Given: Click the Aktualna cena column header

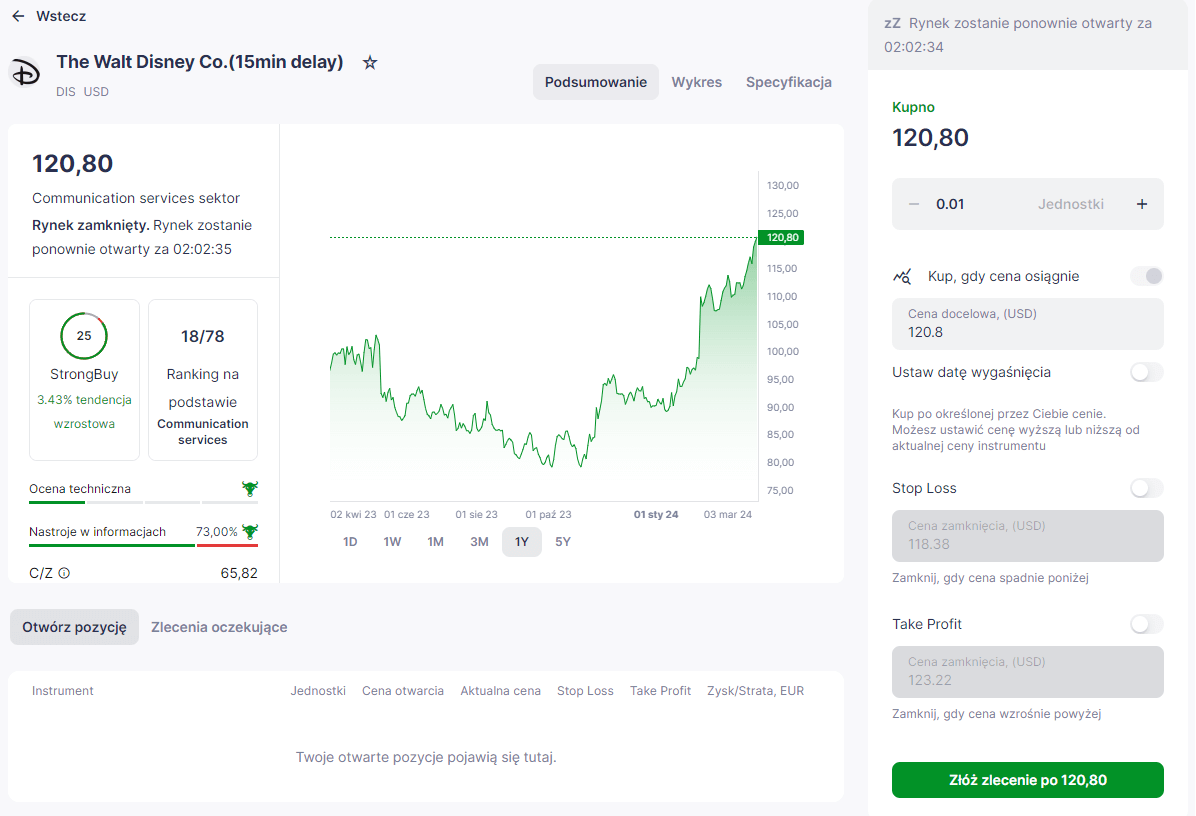Looking at the screenshot, I should coord(500,691).
